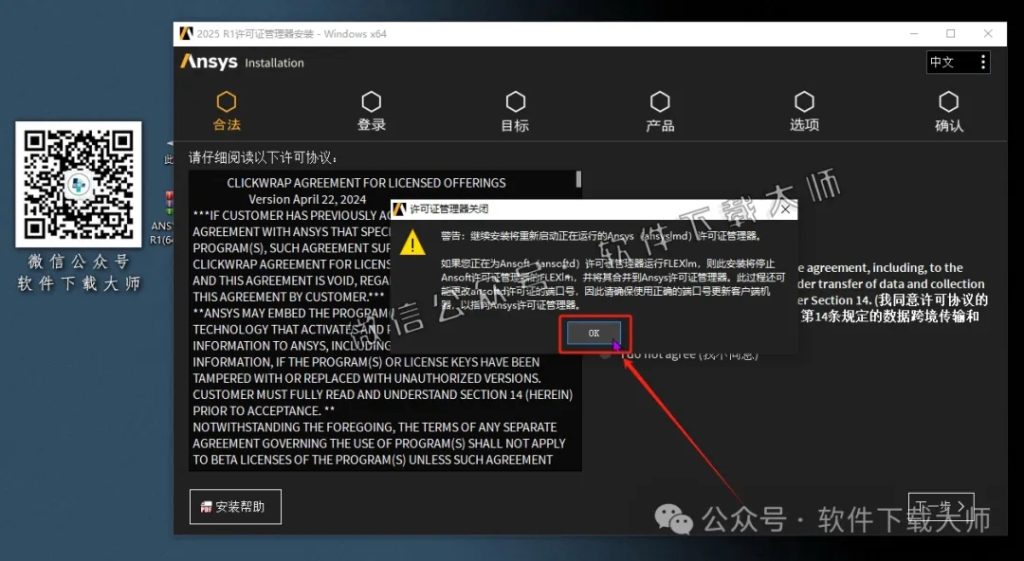
Task: Click OK in the license manager shutdown dialog
Action: coord(594,333)
